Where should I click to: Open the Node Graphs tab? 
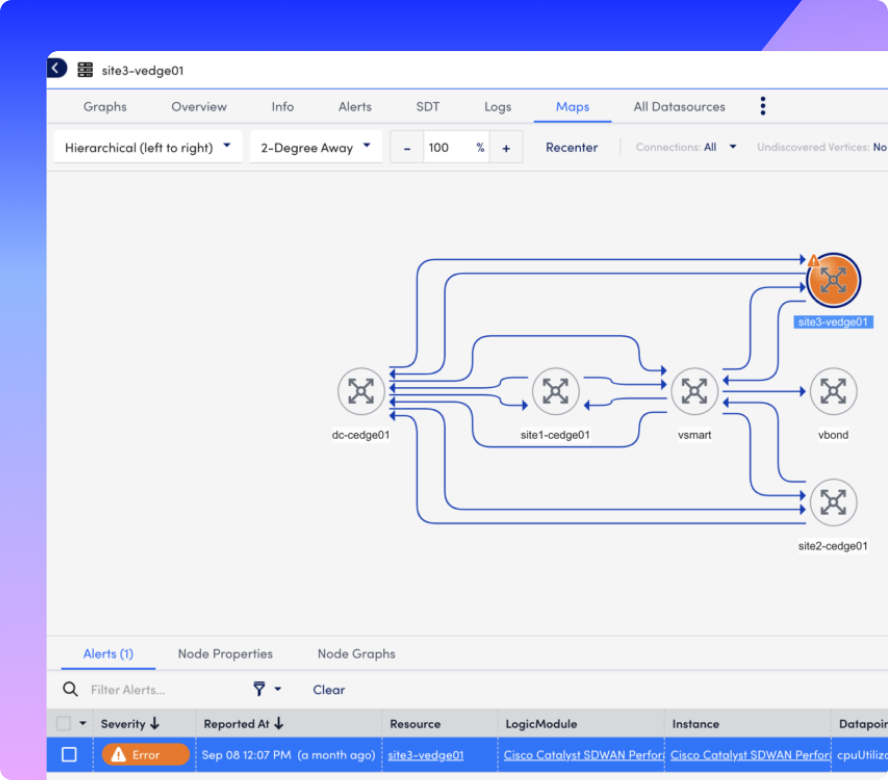(356, 654)
